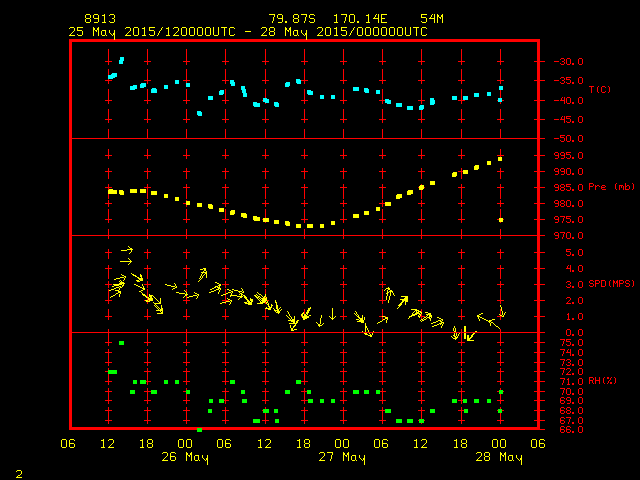Click the 73.0 humidity tick label
The height and width of the screenshot is (480, 640).
[x=571, y=362]
